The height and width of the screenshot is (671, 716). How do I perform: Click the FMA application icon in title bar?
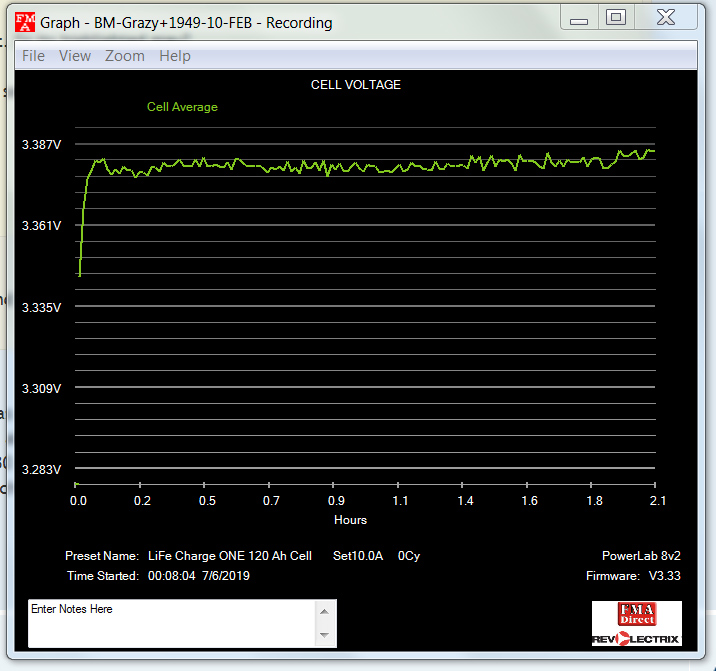25,22
